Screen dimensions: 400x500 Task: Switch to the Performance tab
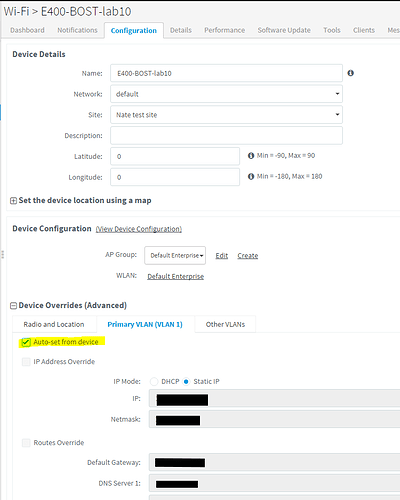point(225,30)
